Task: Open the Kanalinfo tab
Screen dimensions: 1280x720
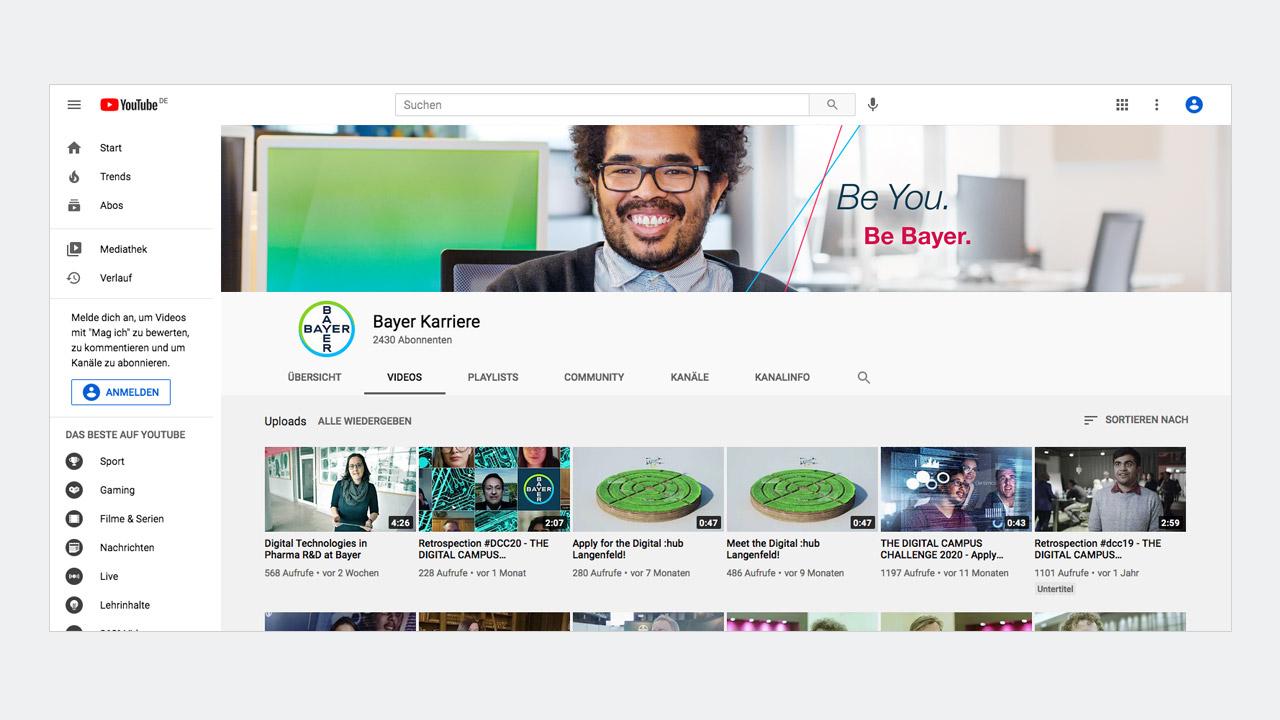Action: [x=782, y=378]
